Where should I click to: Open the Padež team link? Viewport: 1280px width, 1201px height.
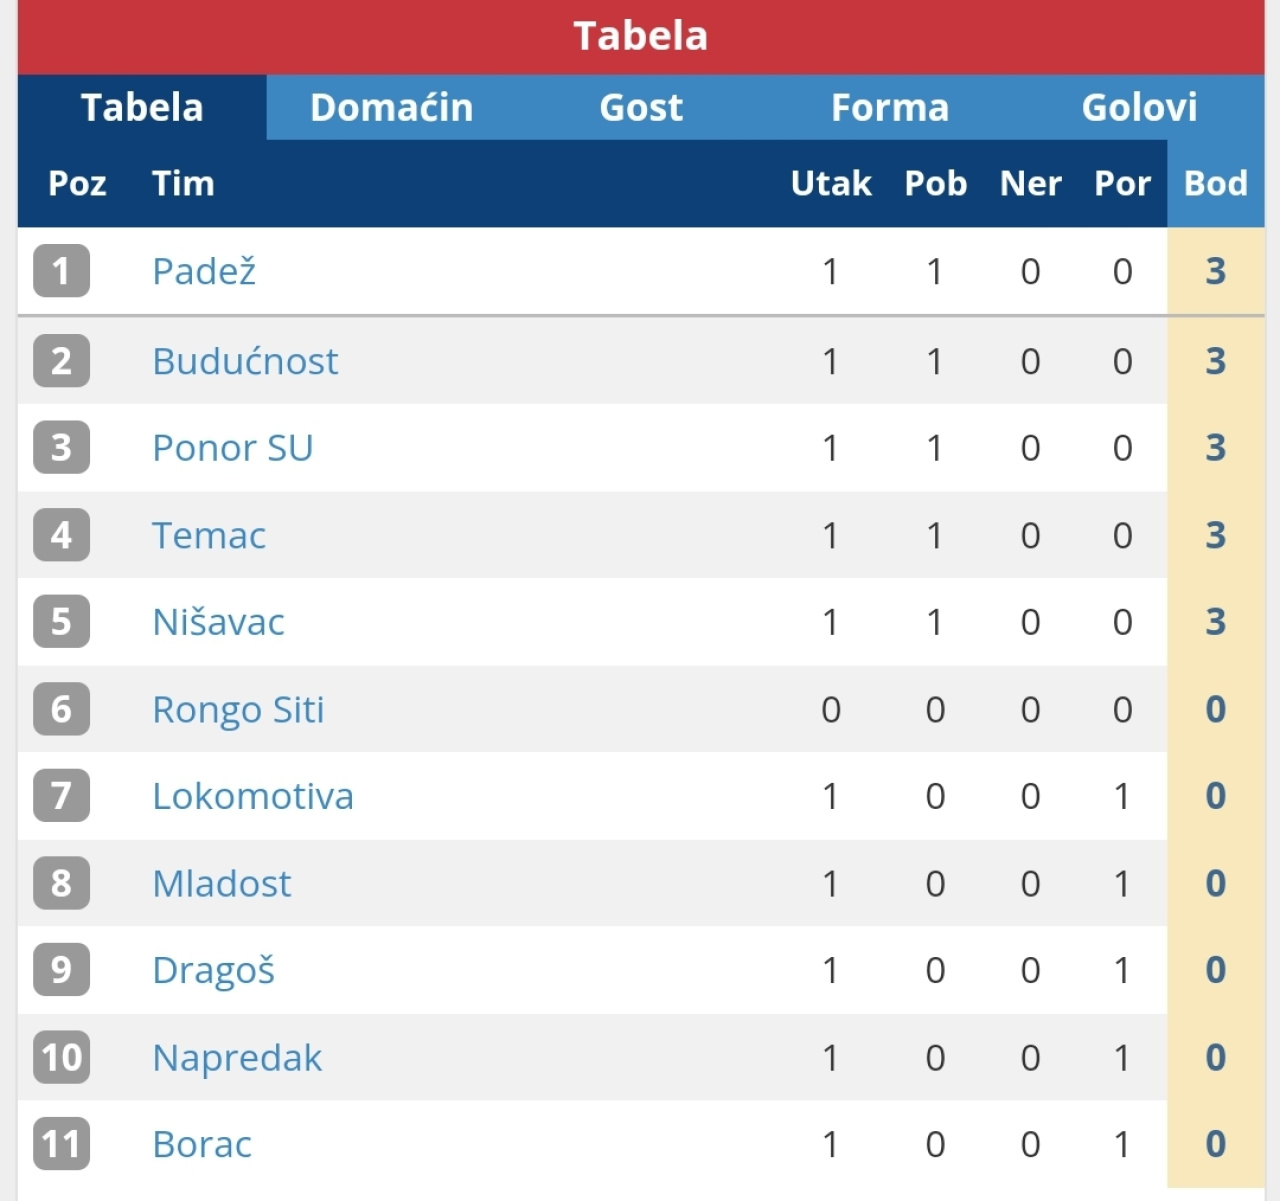(x=204, y=271)
